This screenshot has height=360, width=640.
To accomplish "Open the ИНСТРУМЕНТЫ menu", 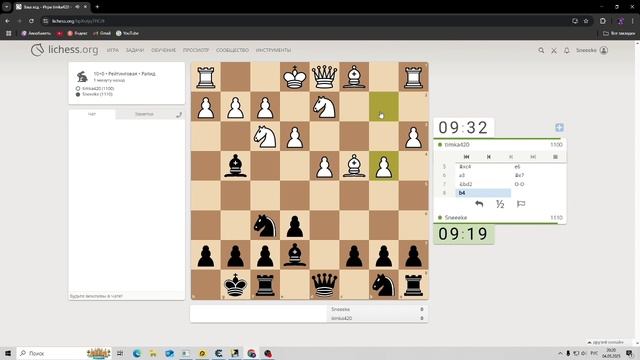I will 273,50.
